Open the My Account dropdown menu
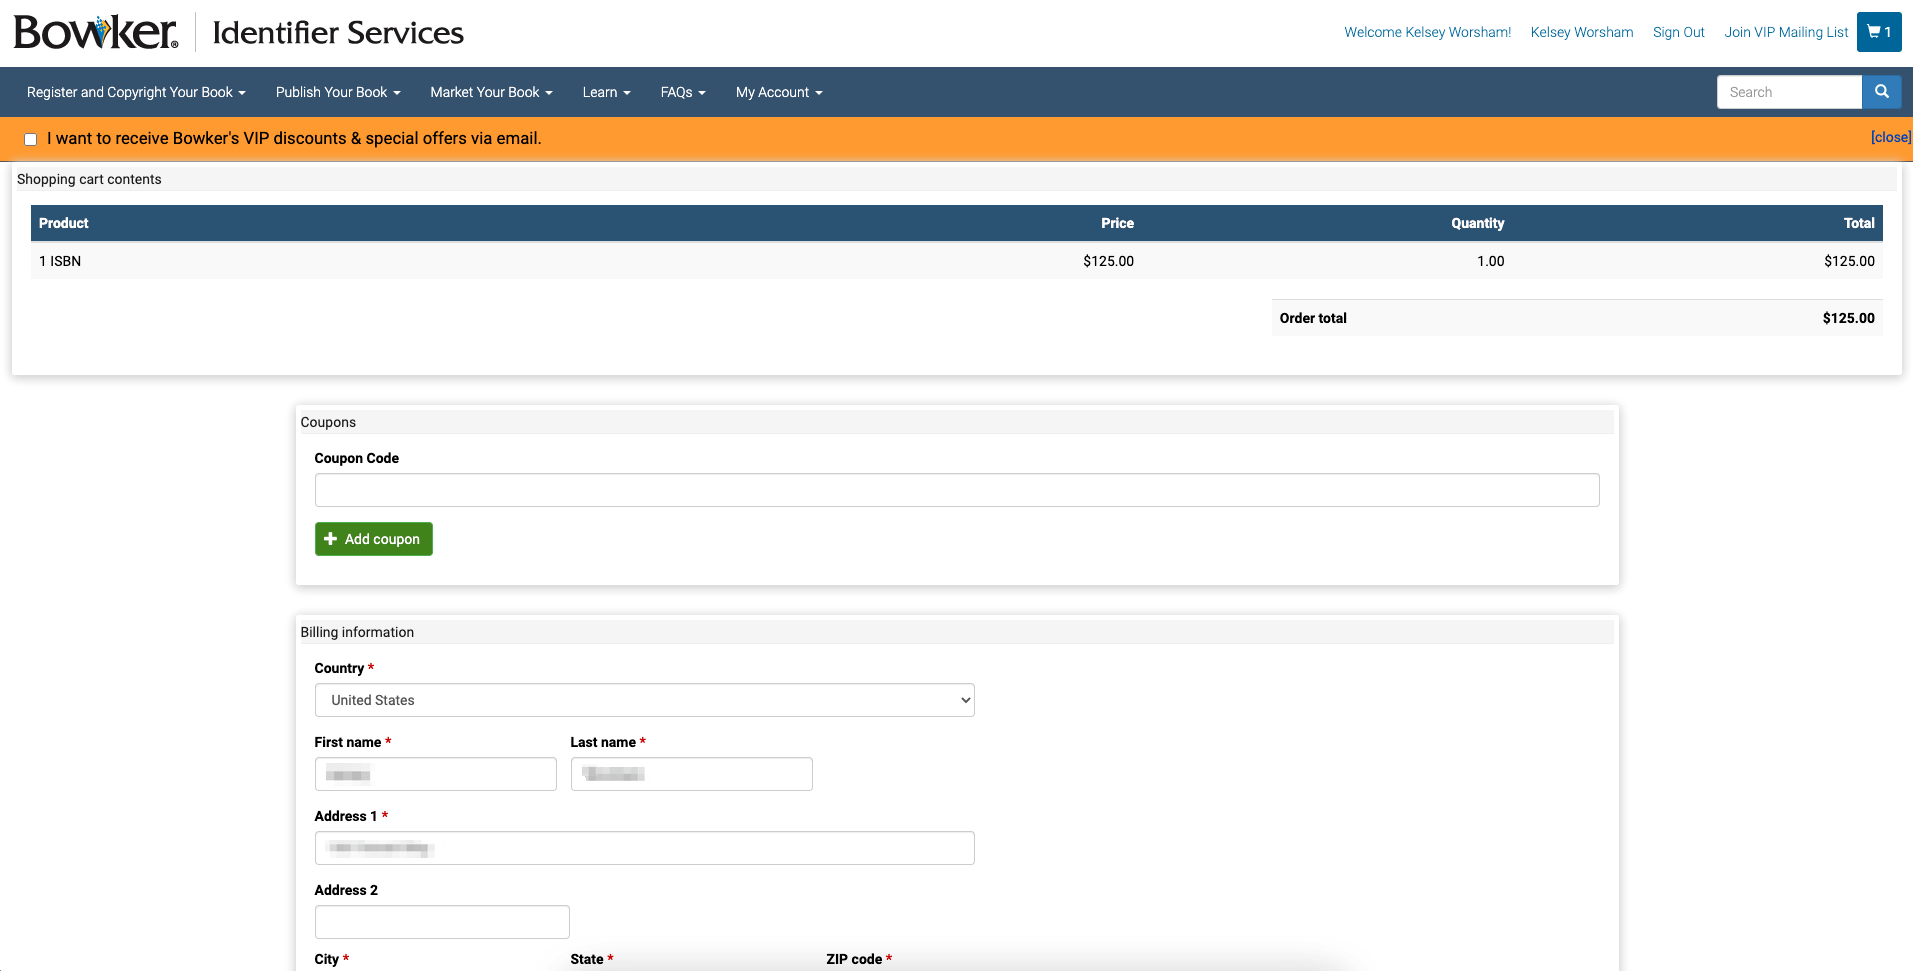1913x971 pixels. pyautogui.click(x=779, y=92)
